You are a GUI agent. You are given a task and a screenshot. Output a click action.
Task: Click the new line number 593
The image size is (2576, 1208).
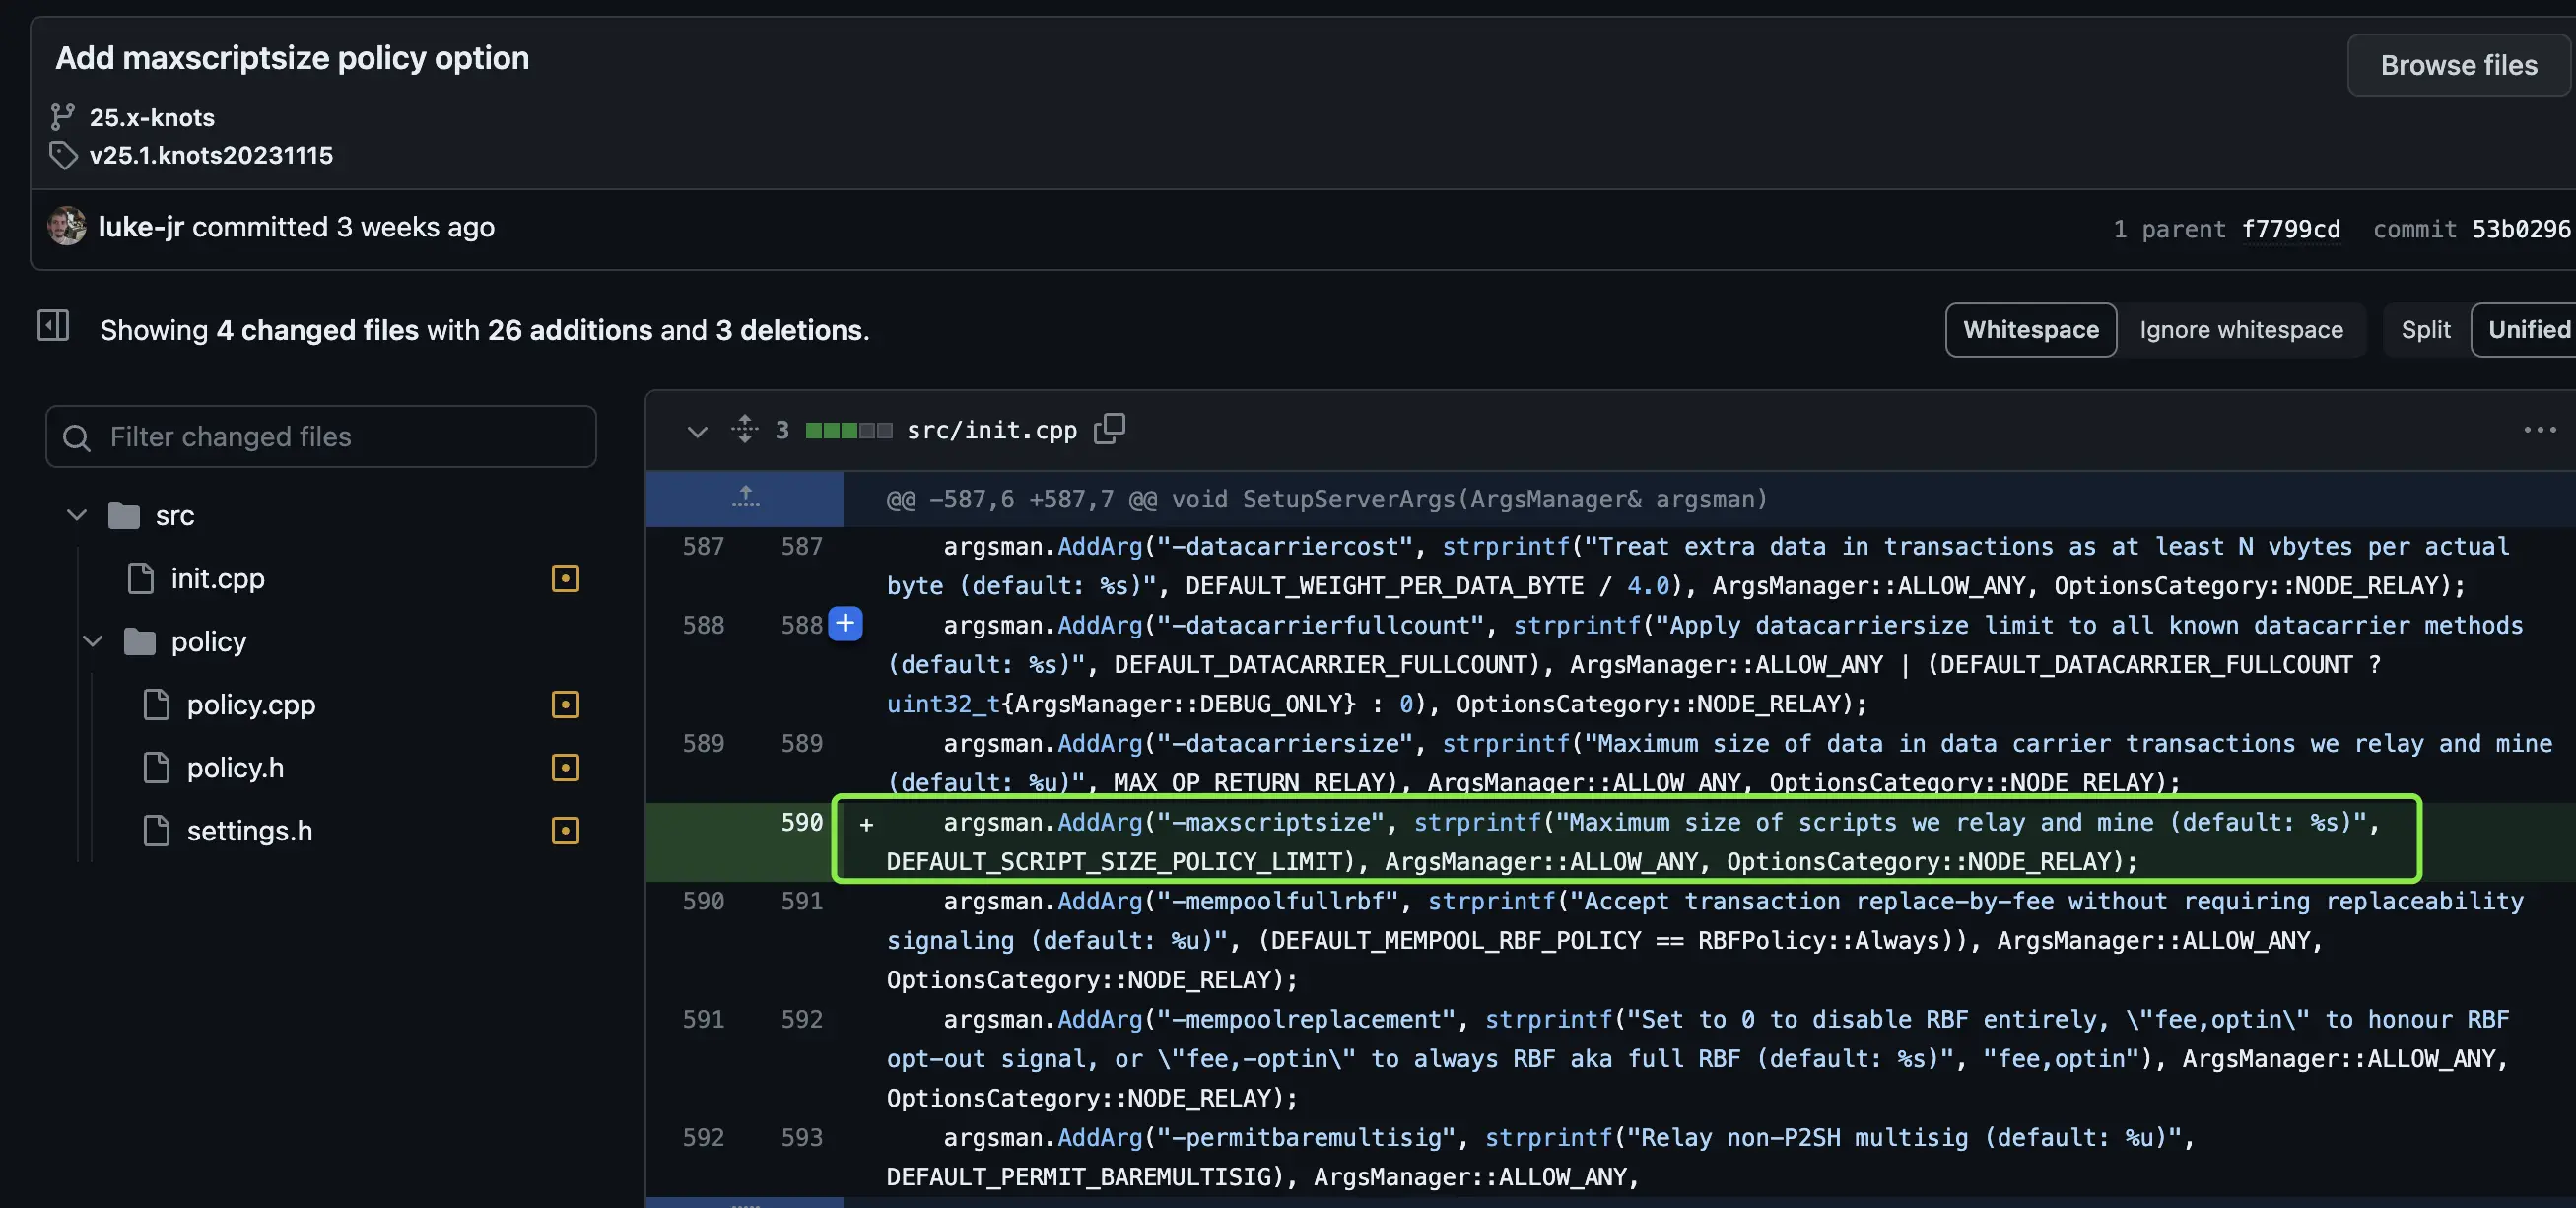801,1137
